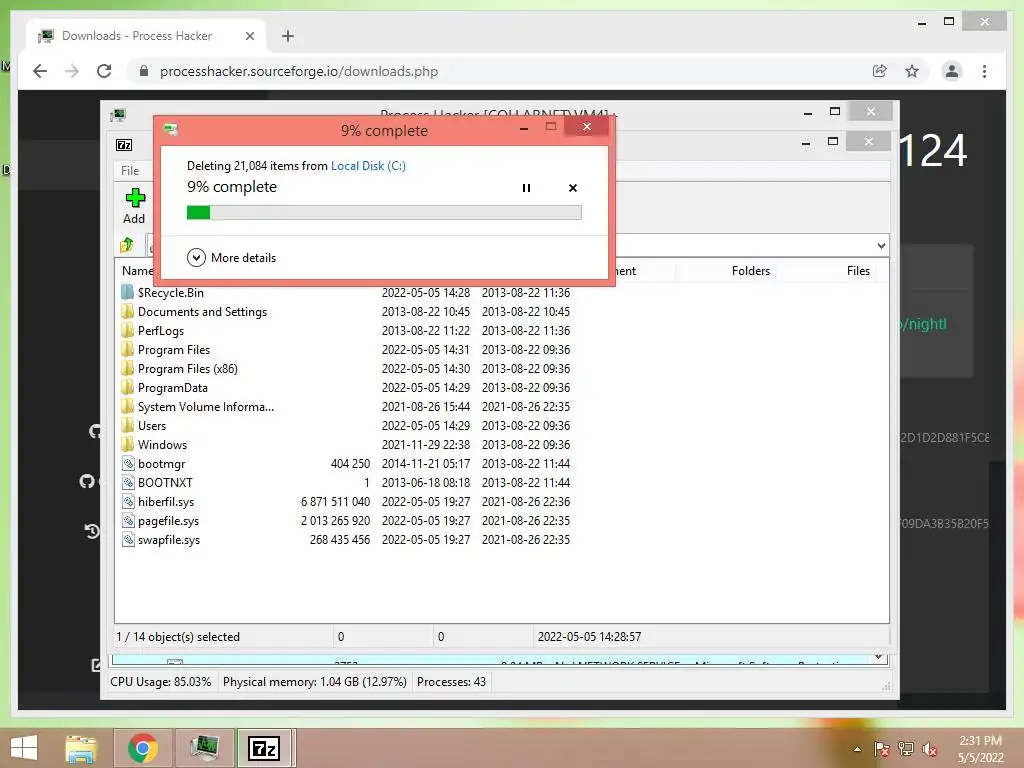Click the deletion progress bar
Screen dimensions: 1024x768
(384, 212)
